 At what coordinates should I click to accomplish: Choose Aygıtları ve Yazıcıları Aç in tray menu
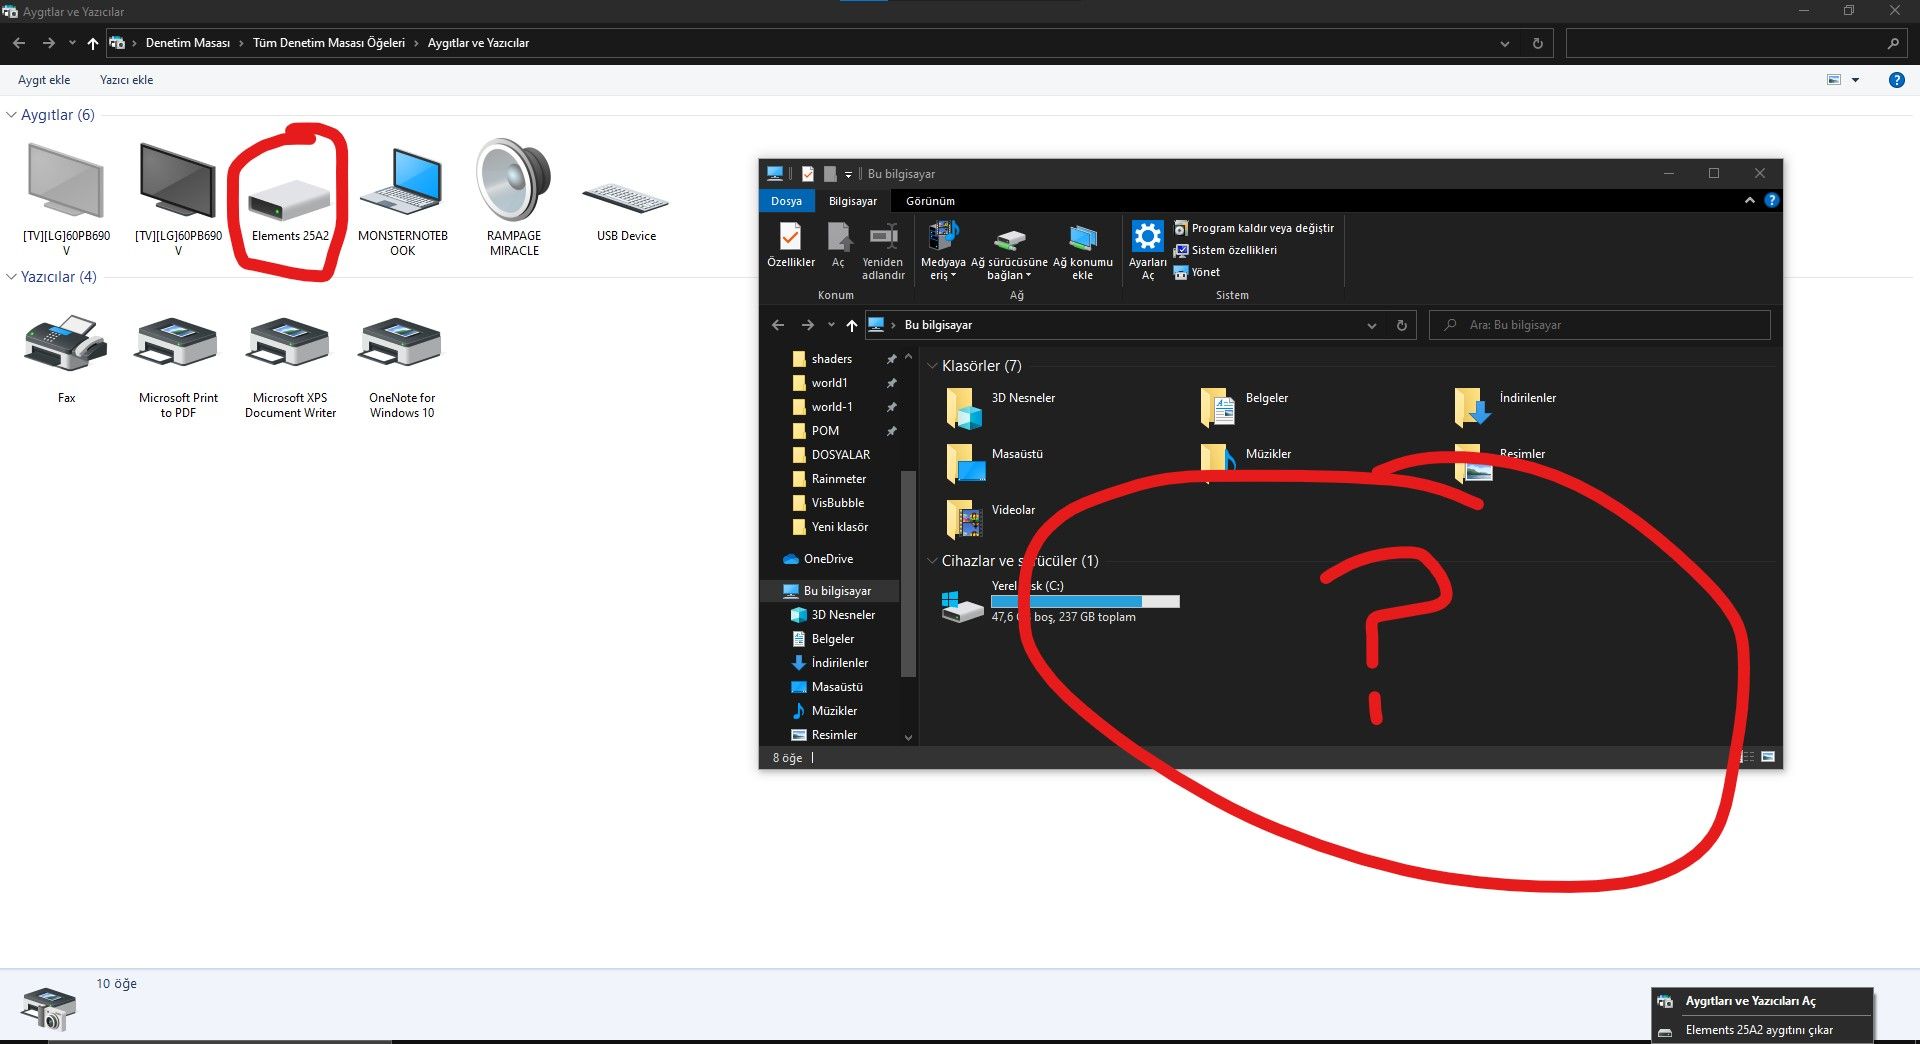[1762, 1001]
